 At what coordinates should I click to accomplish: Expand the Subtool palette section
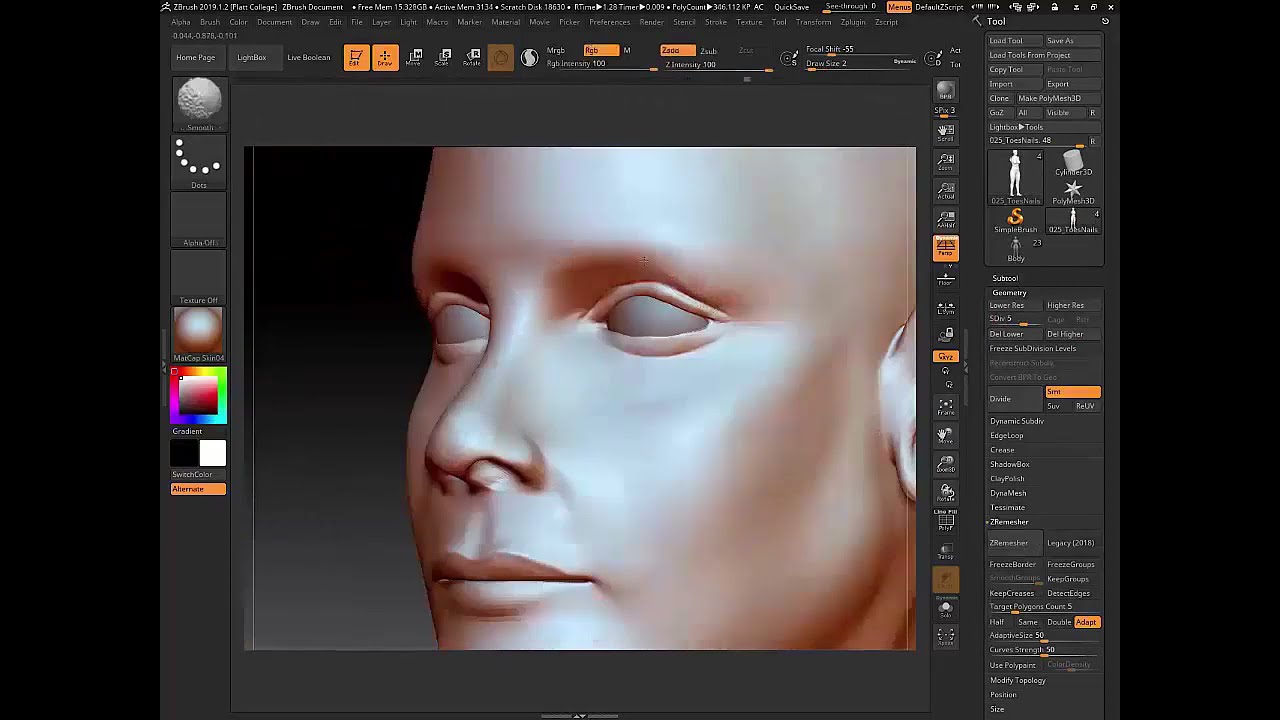coord(1005,278)
